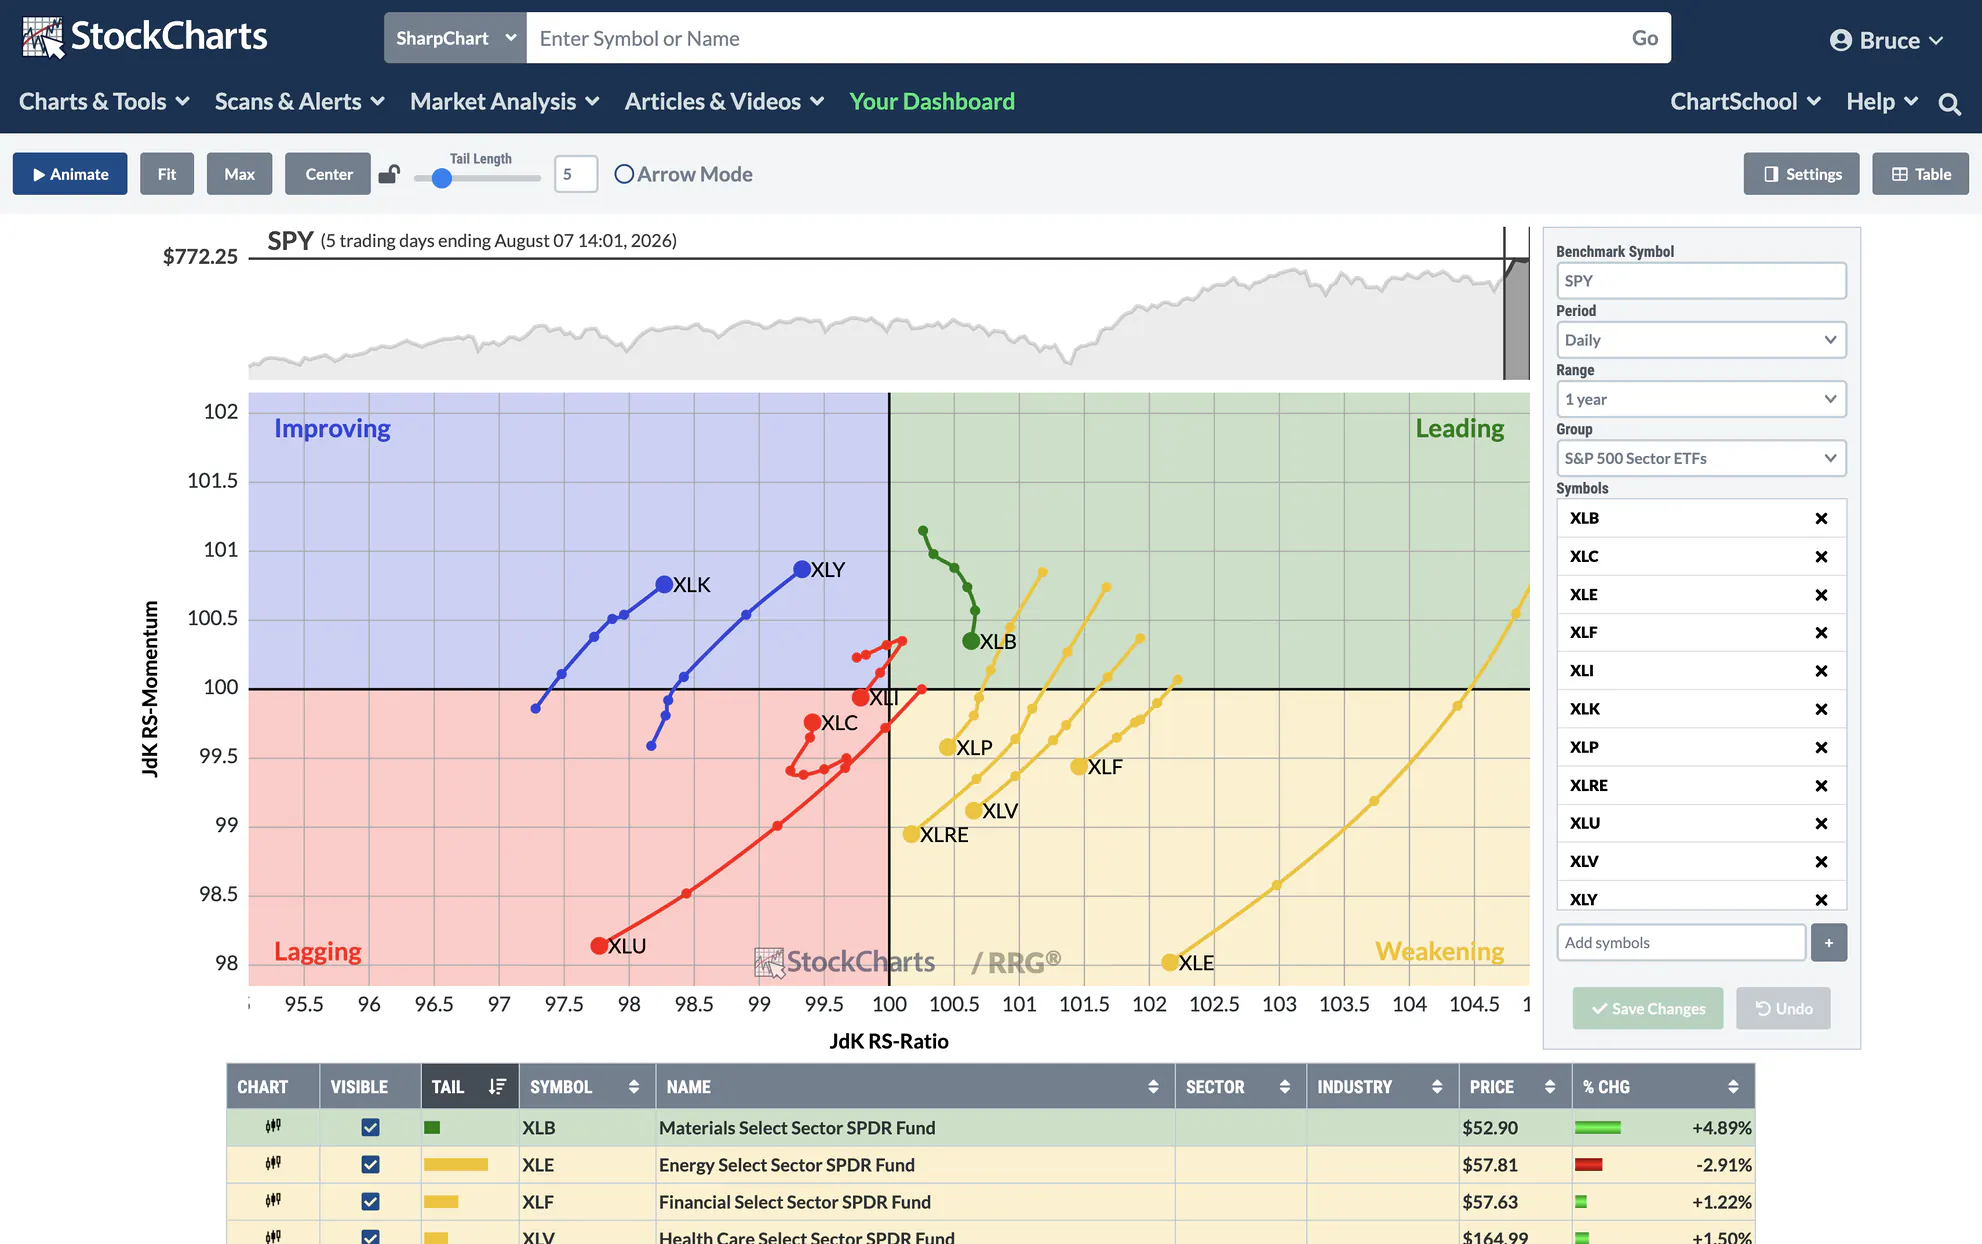Remove XLB from symbols list
This screenshot has height=1244, width=1982.
coord(1821,518)
